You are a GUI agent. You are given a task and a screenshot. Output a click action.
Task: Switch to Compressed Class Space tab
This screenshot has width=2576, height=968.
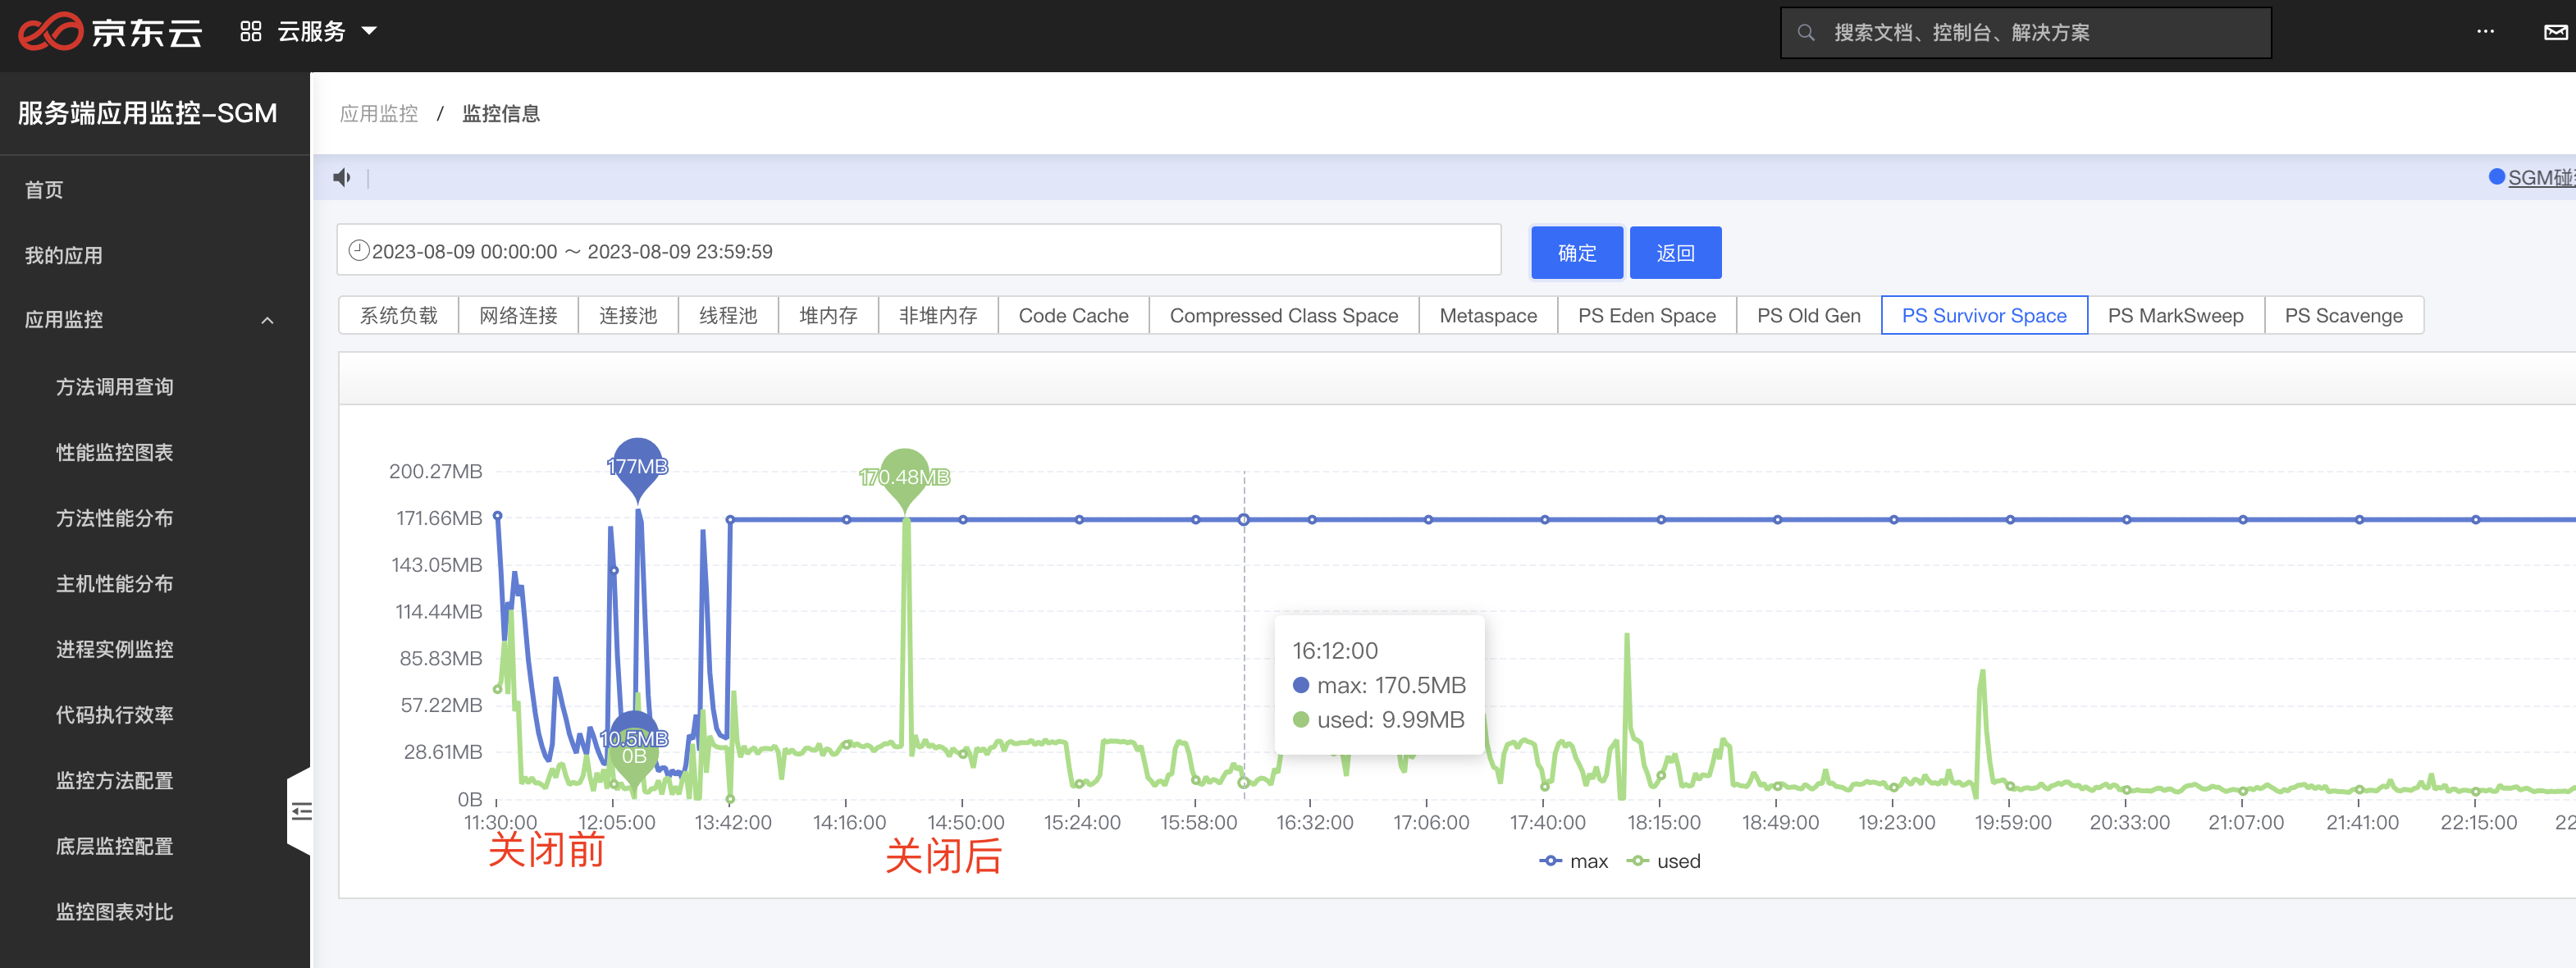click(x=1284, y=316)
